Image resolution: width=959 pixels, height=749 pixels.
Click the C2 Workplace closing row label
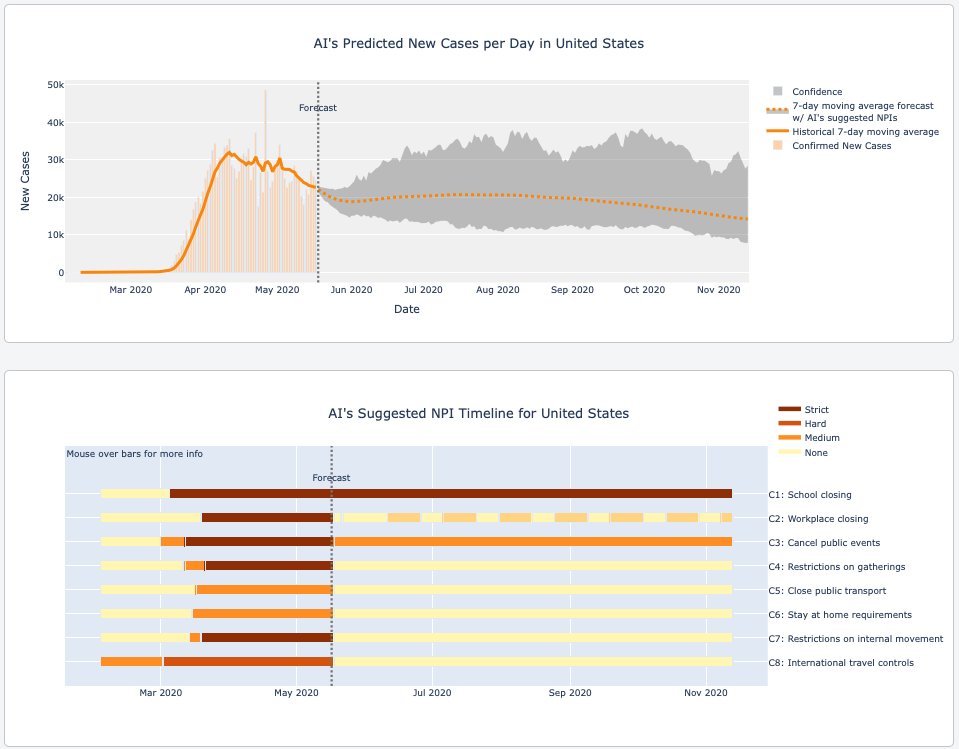pos(818,519)
